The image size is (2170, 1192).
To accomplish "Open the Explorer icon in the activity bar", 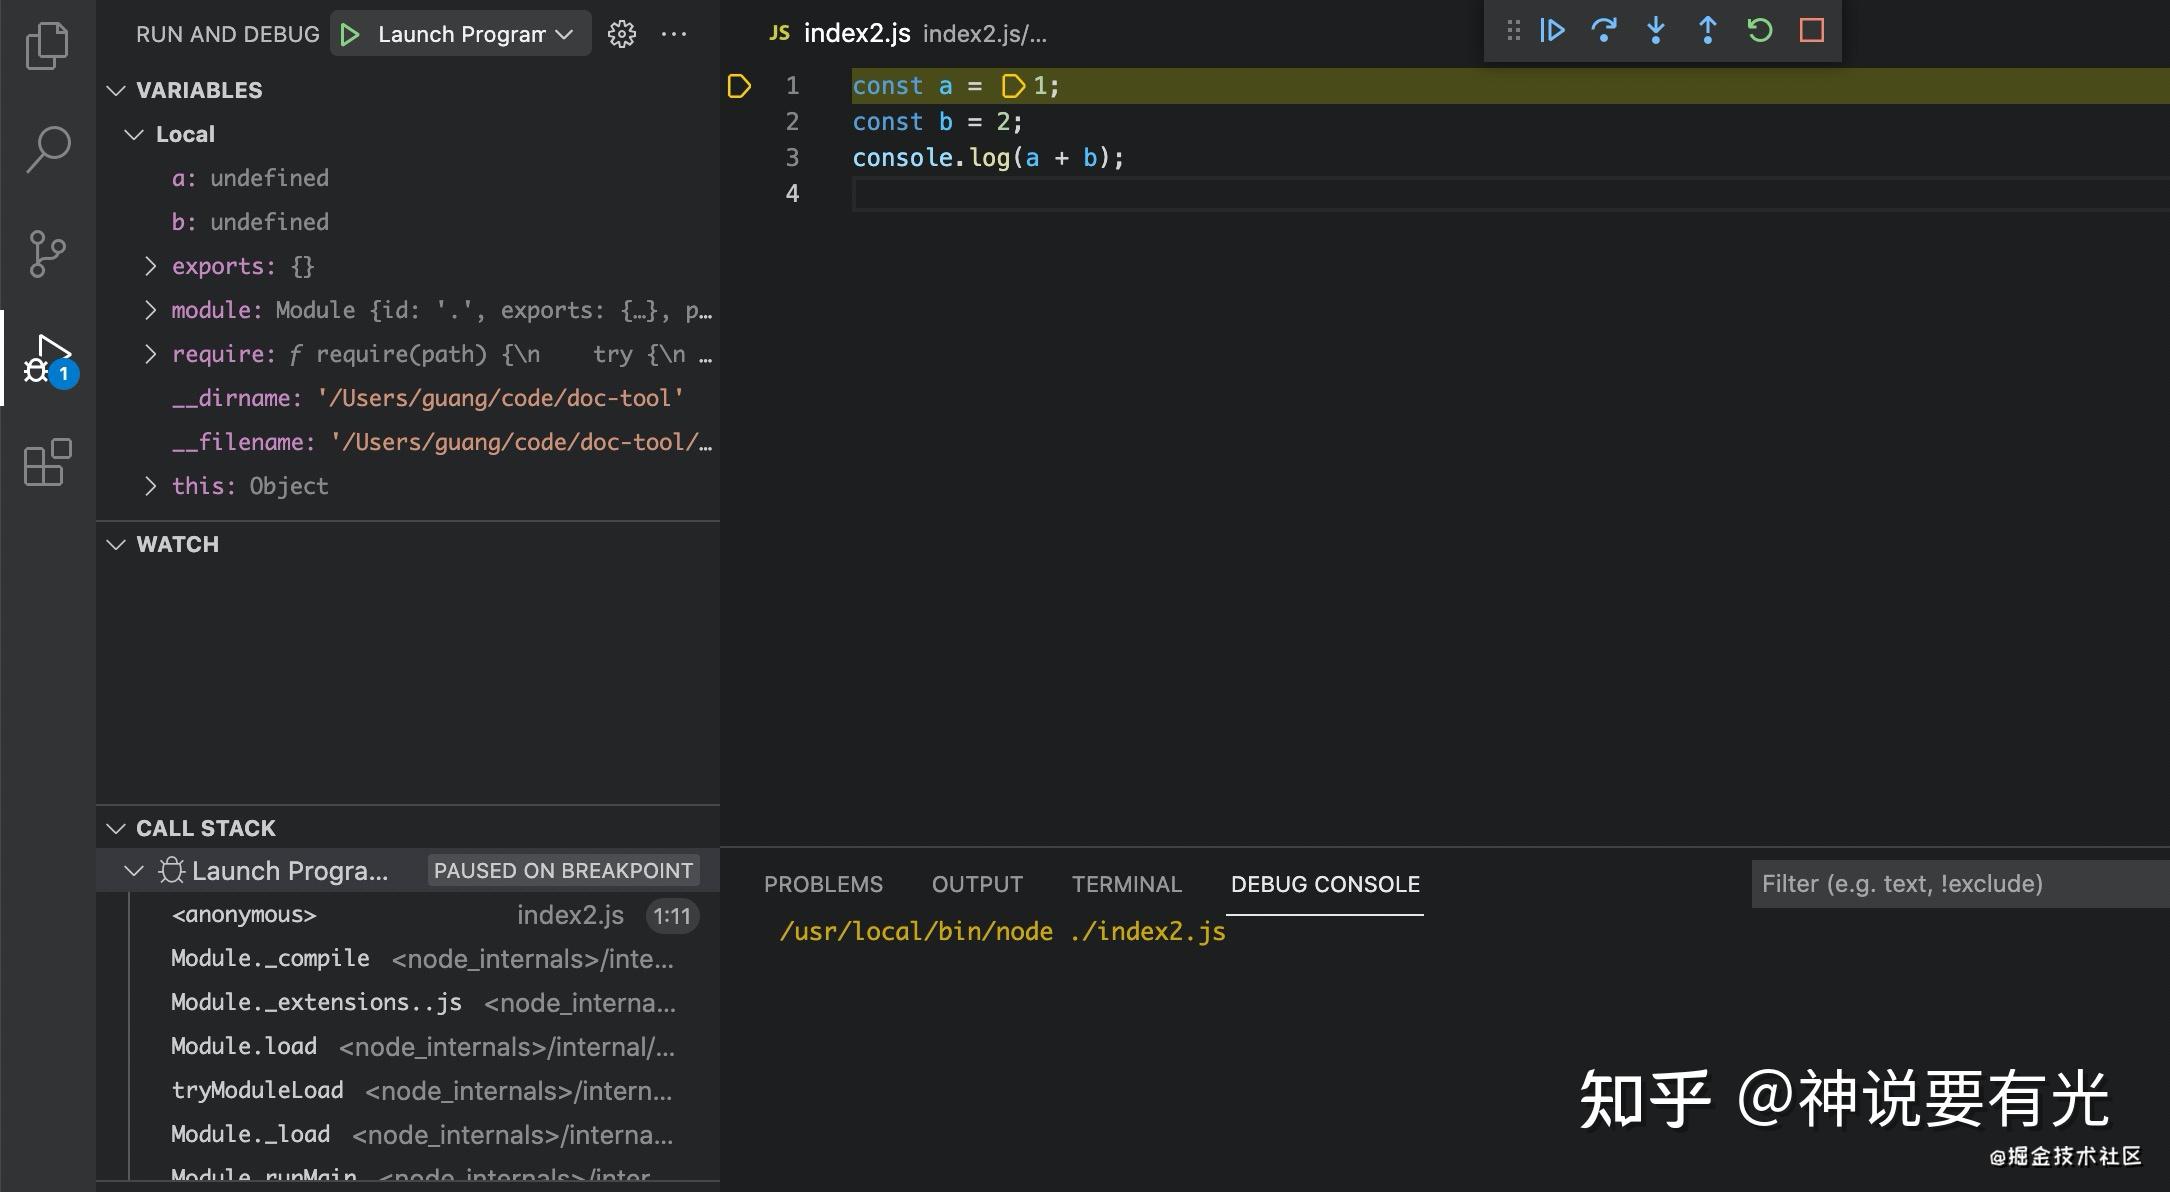I will pyautogui.click(x=46, y=45).
